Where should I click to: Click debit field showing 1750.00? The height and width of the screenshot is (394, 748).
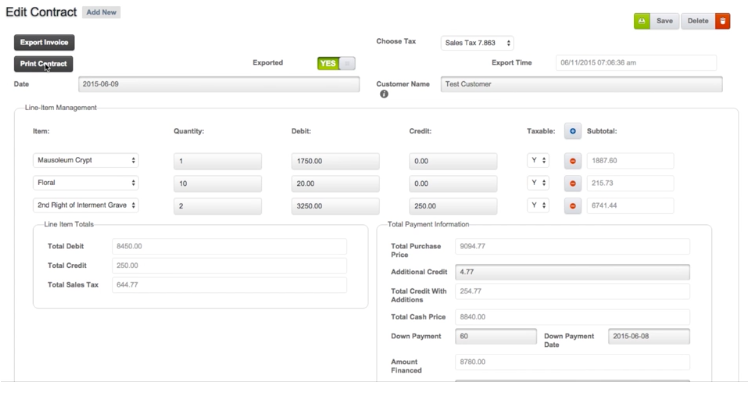pos(335,161)
